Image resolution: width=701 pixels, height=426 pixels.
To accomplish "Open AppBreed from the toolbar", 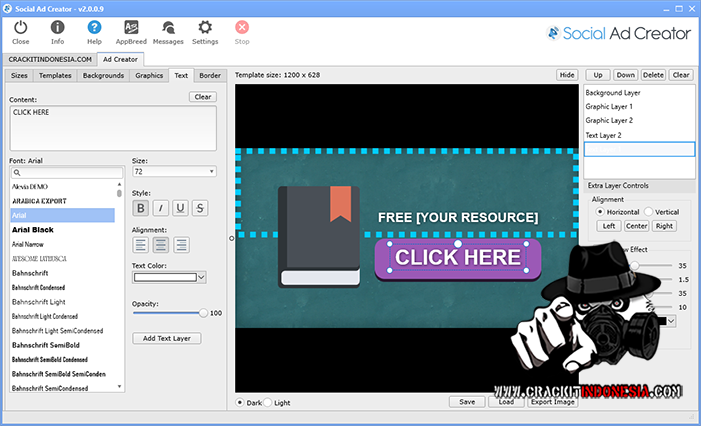I will coord(131,31).
